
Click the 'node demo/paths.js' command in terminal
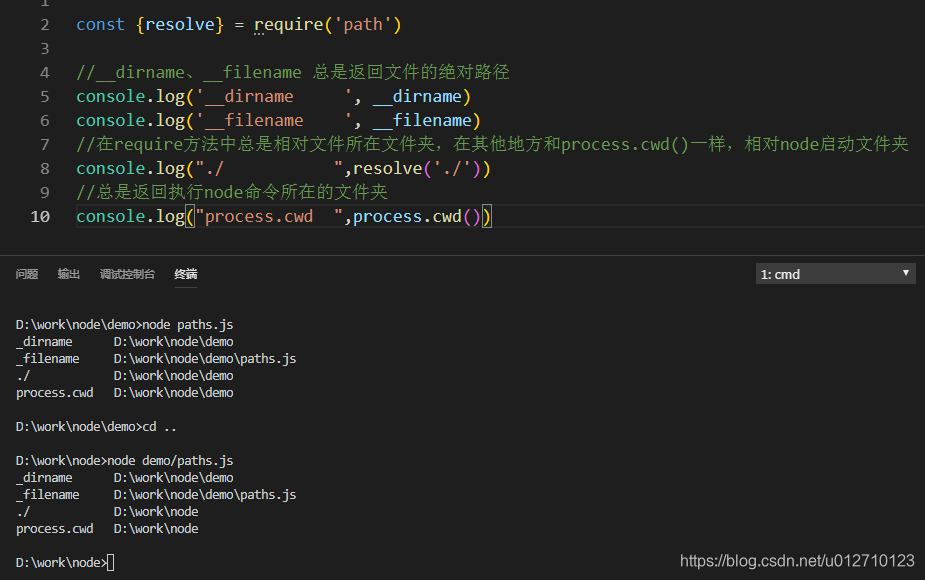pos(170,461)
